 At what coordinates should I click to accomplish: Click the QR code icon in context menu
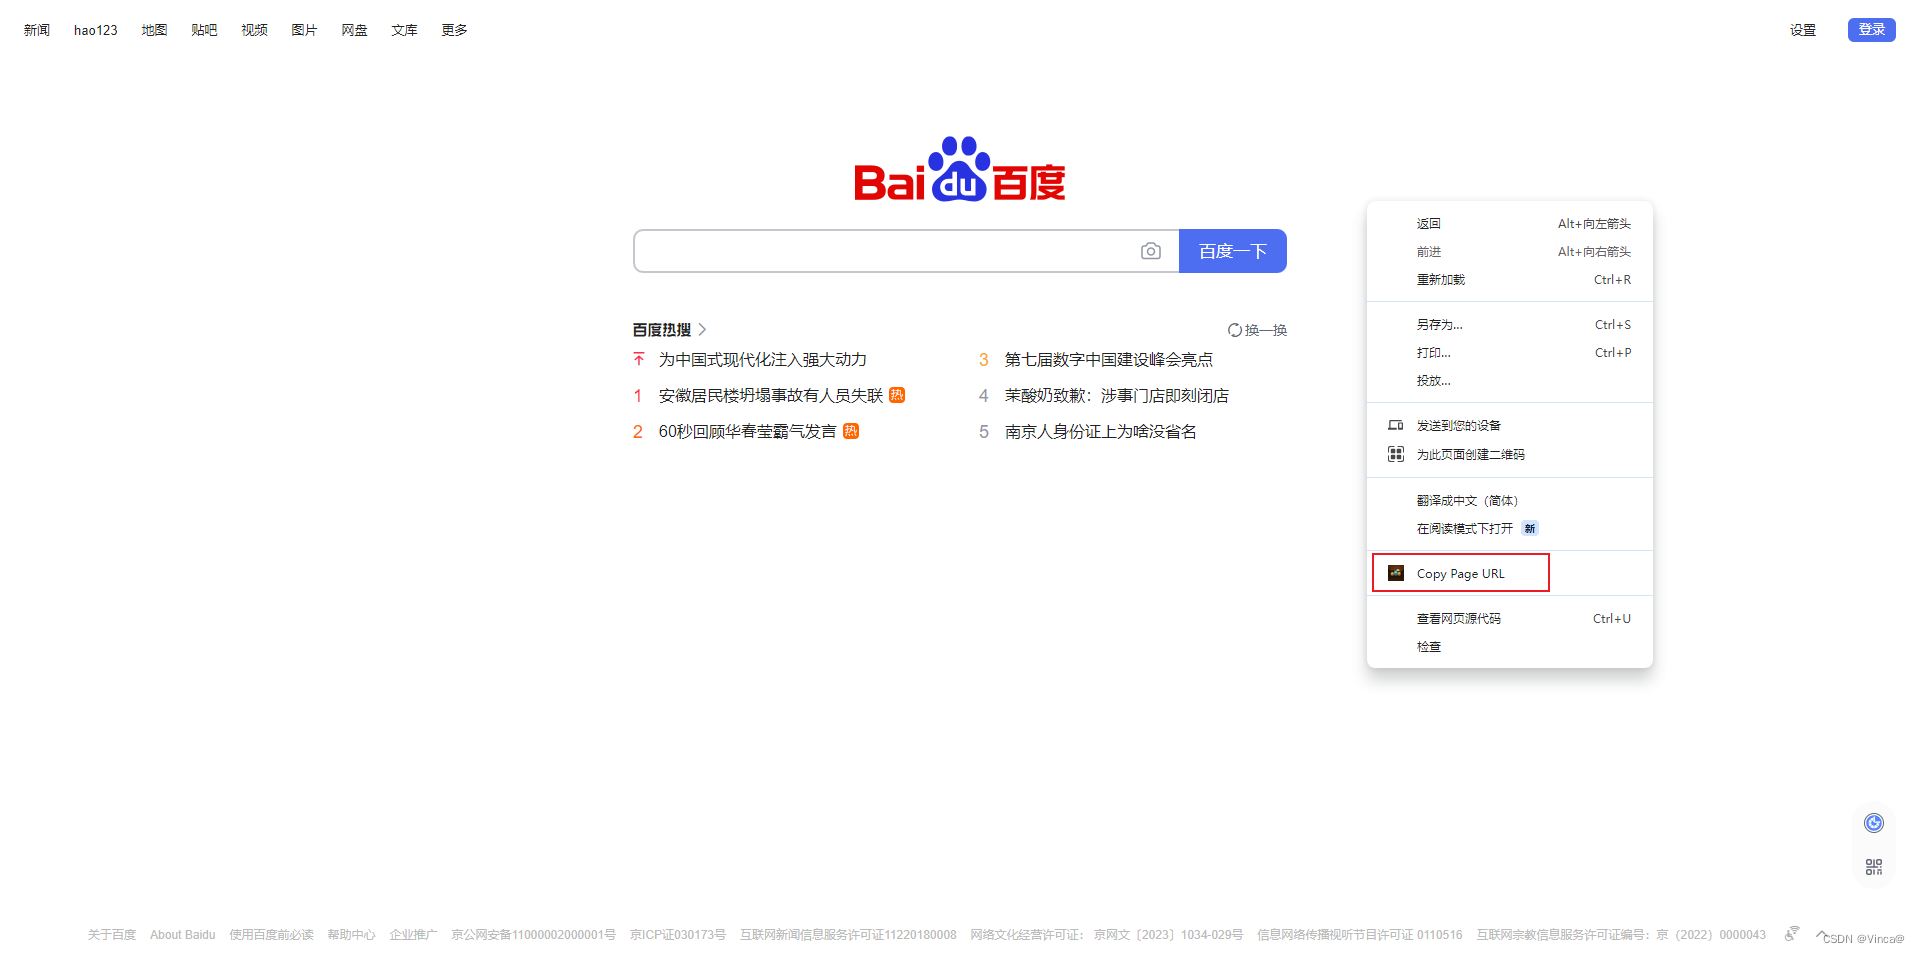coord(1396,454)
